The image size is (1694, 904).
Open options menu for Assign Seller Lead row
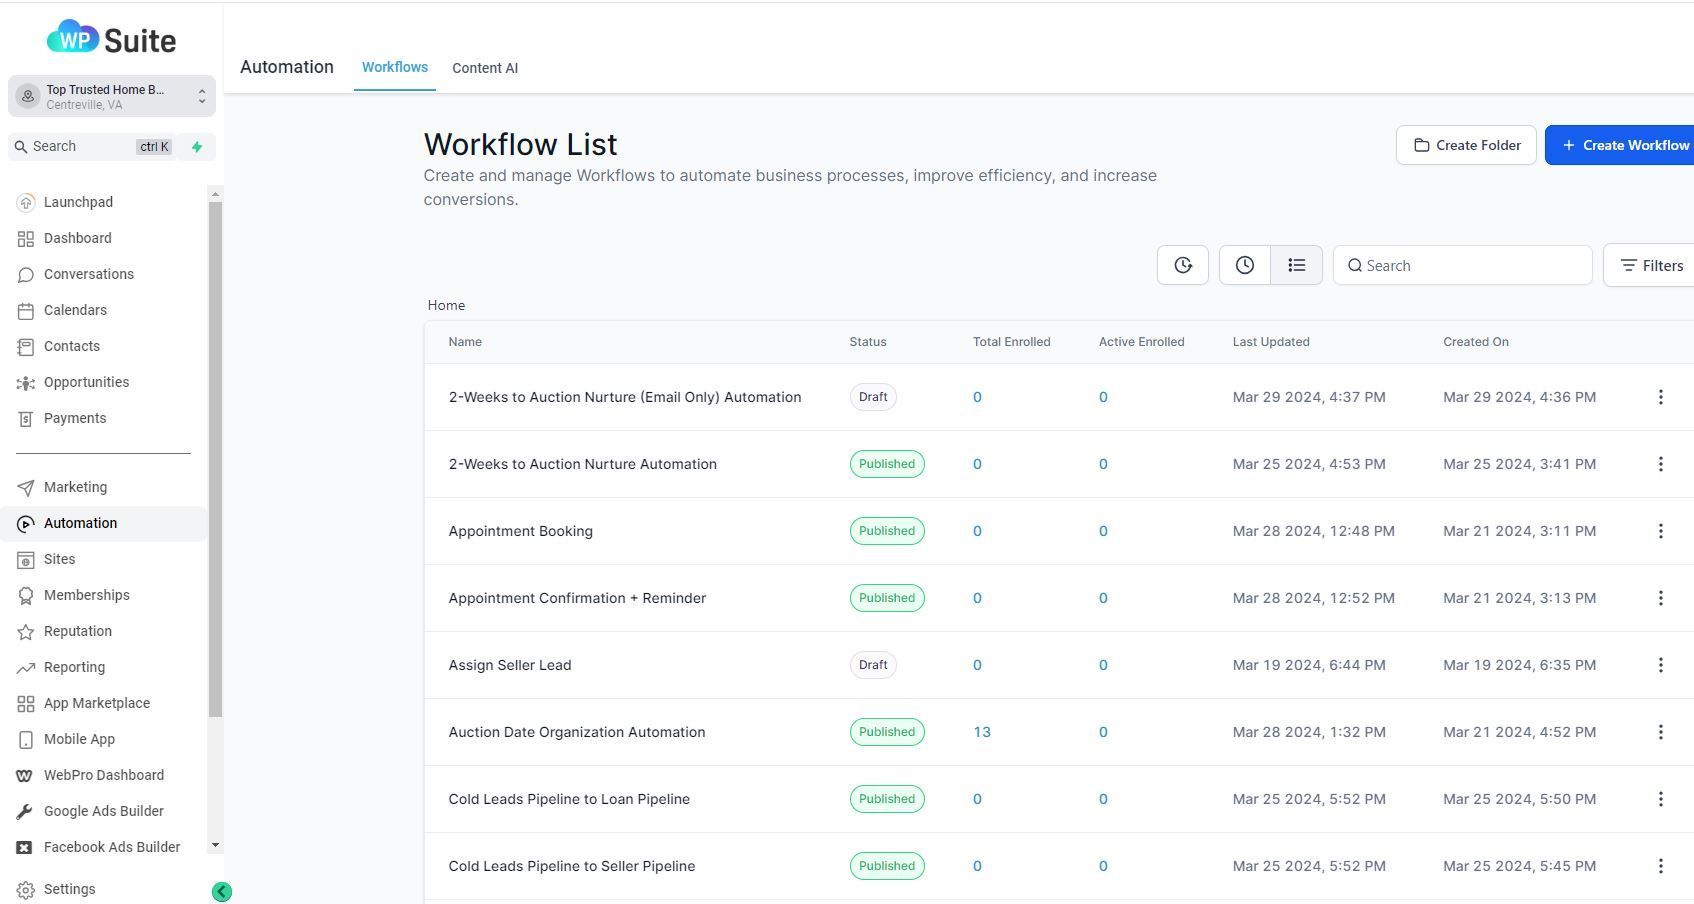coord(1661,665)
